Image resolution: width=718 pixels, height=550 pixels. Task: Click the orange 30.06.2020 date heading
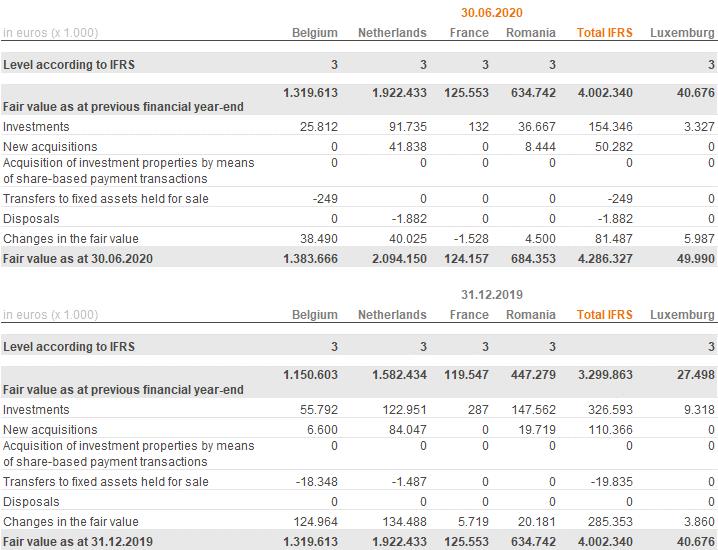tap(491, 13)
